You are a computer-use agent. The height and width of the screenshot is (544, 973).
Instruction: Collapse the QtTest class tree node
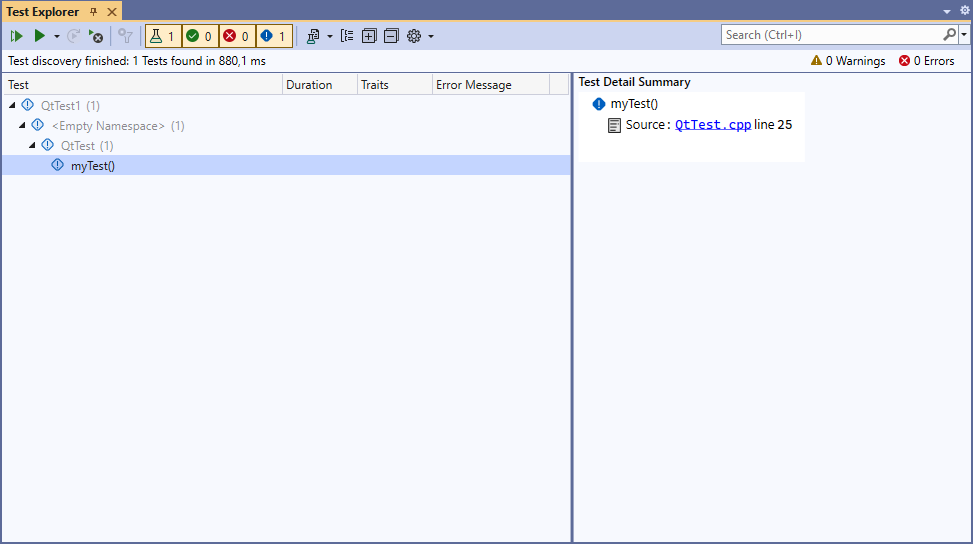[x=32, y=145]
